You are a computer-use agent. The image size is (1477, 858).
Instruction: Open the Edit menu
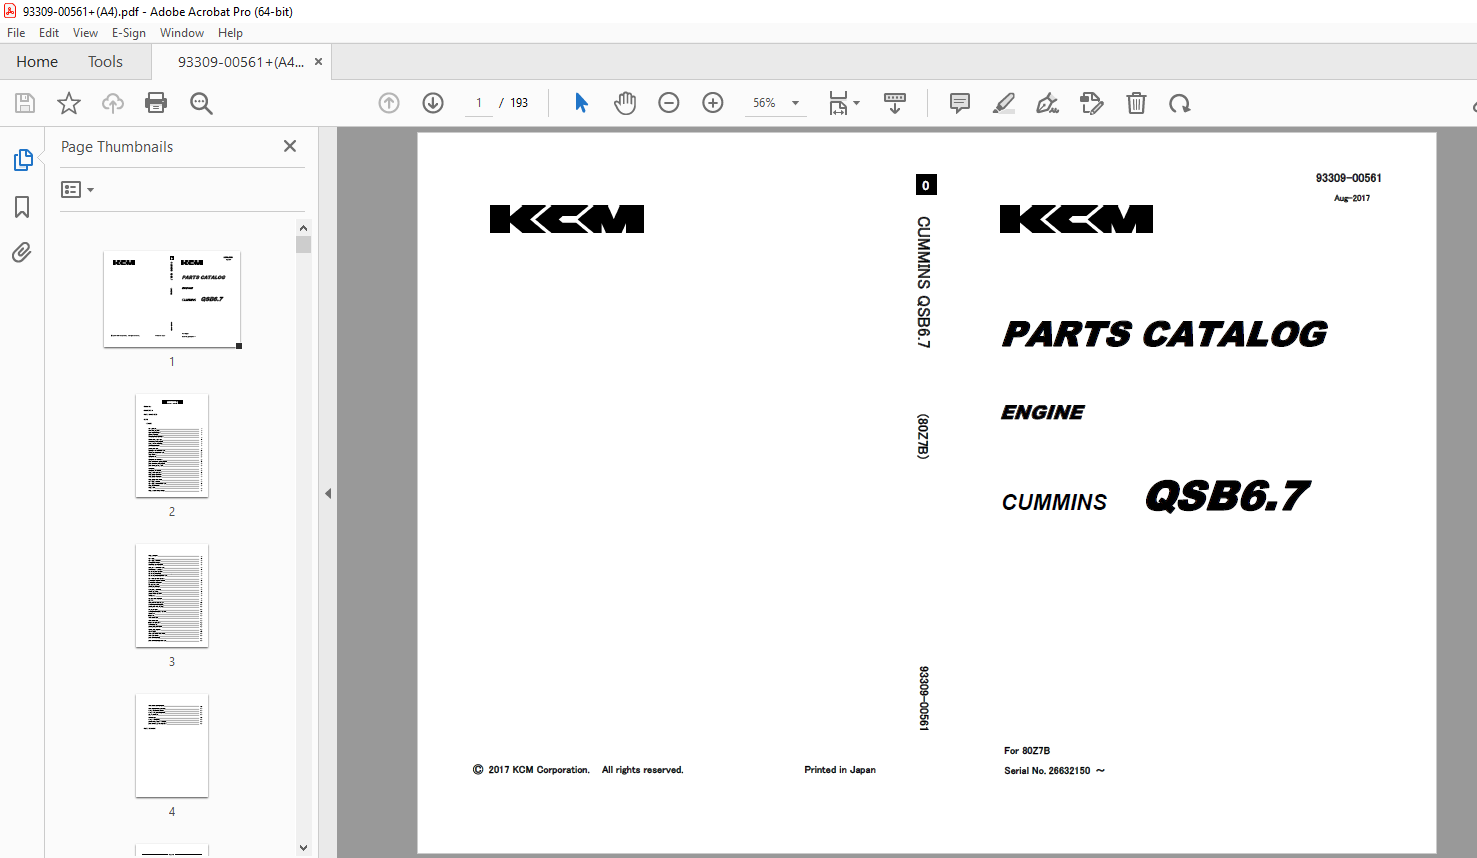[49, 33]
